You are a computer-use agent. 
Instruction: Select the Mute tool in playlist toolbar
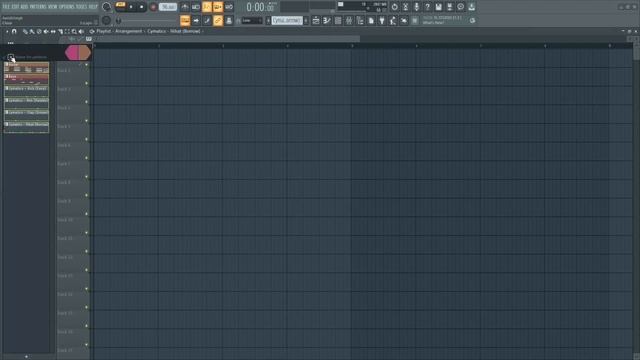pos(46,31)
